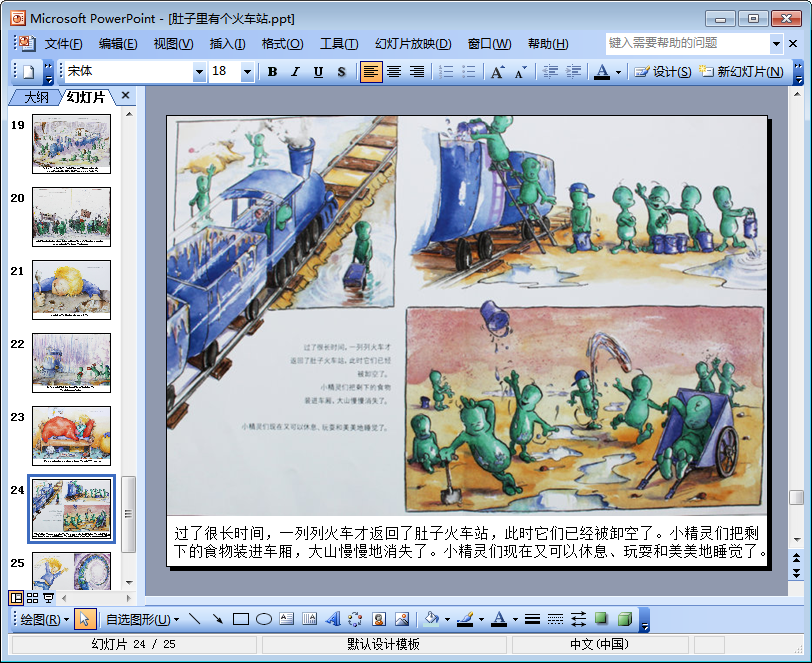Screen dimensions: 812x663
Task: Open the help question box dropdown
Action: (x=776, y=44)
